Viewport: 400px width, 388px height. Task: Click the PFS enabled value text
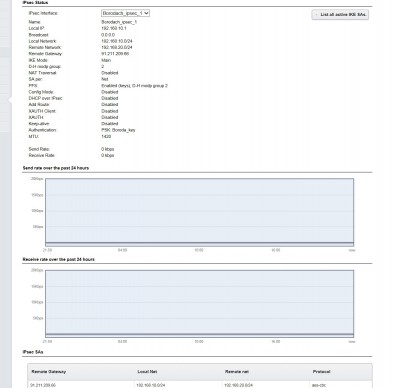click(134, 86)
